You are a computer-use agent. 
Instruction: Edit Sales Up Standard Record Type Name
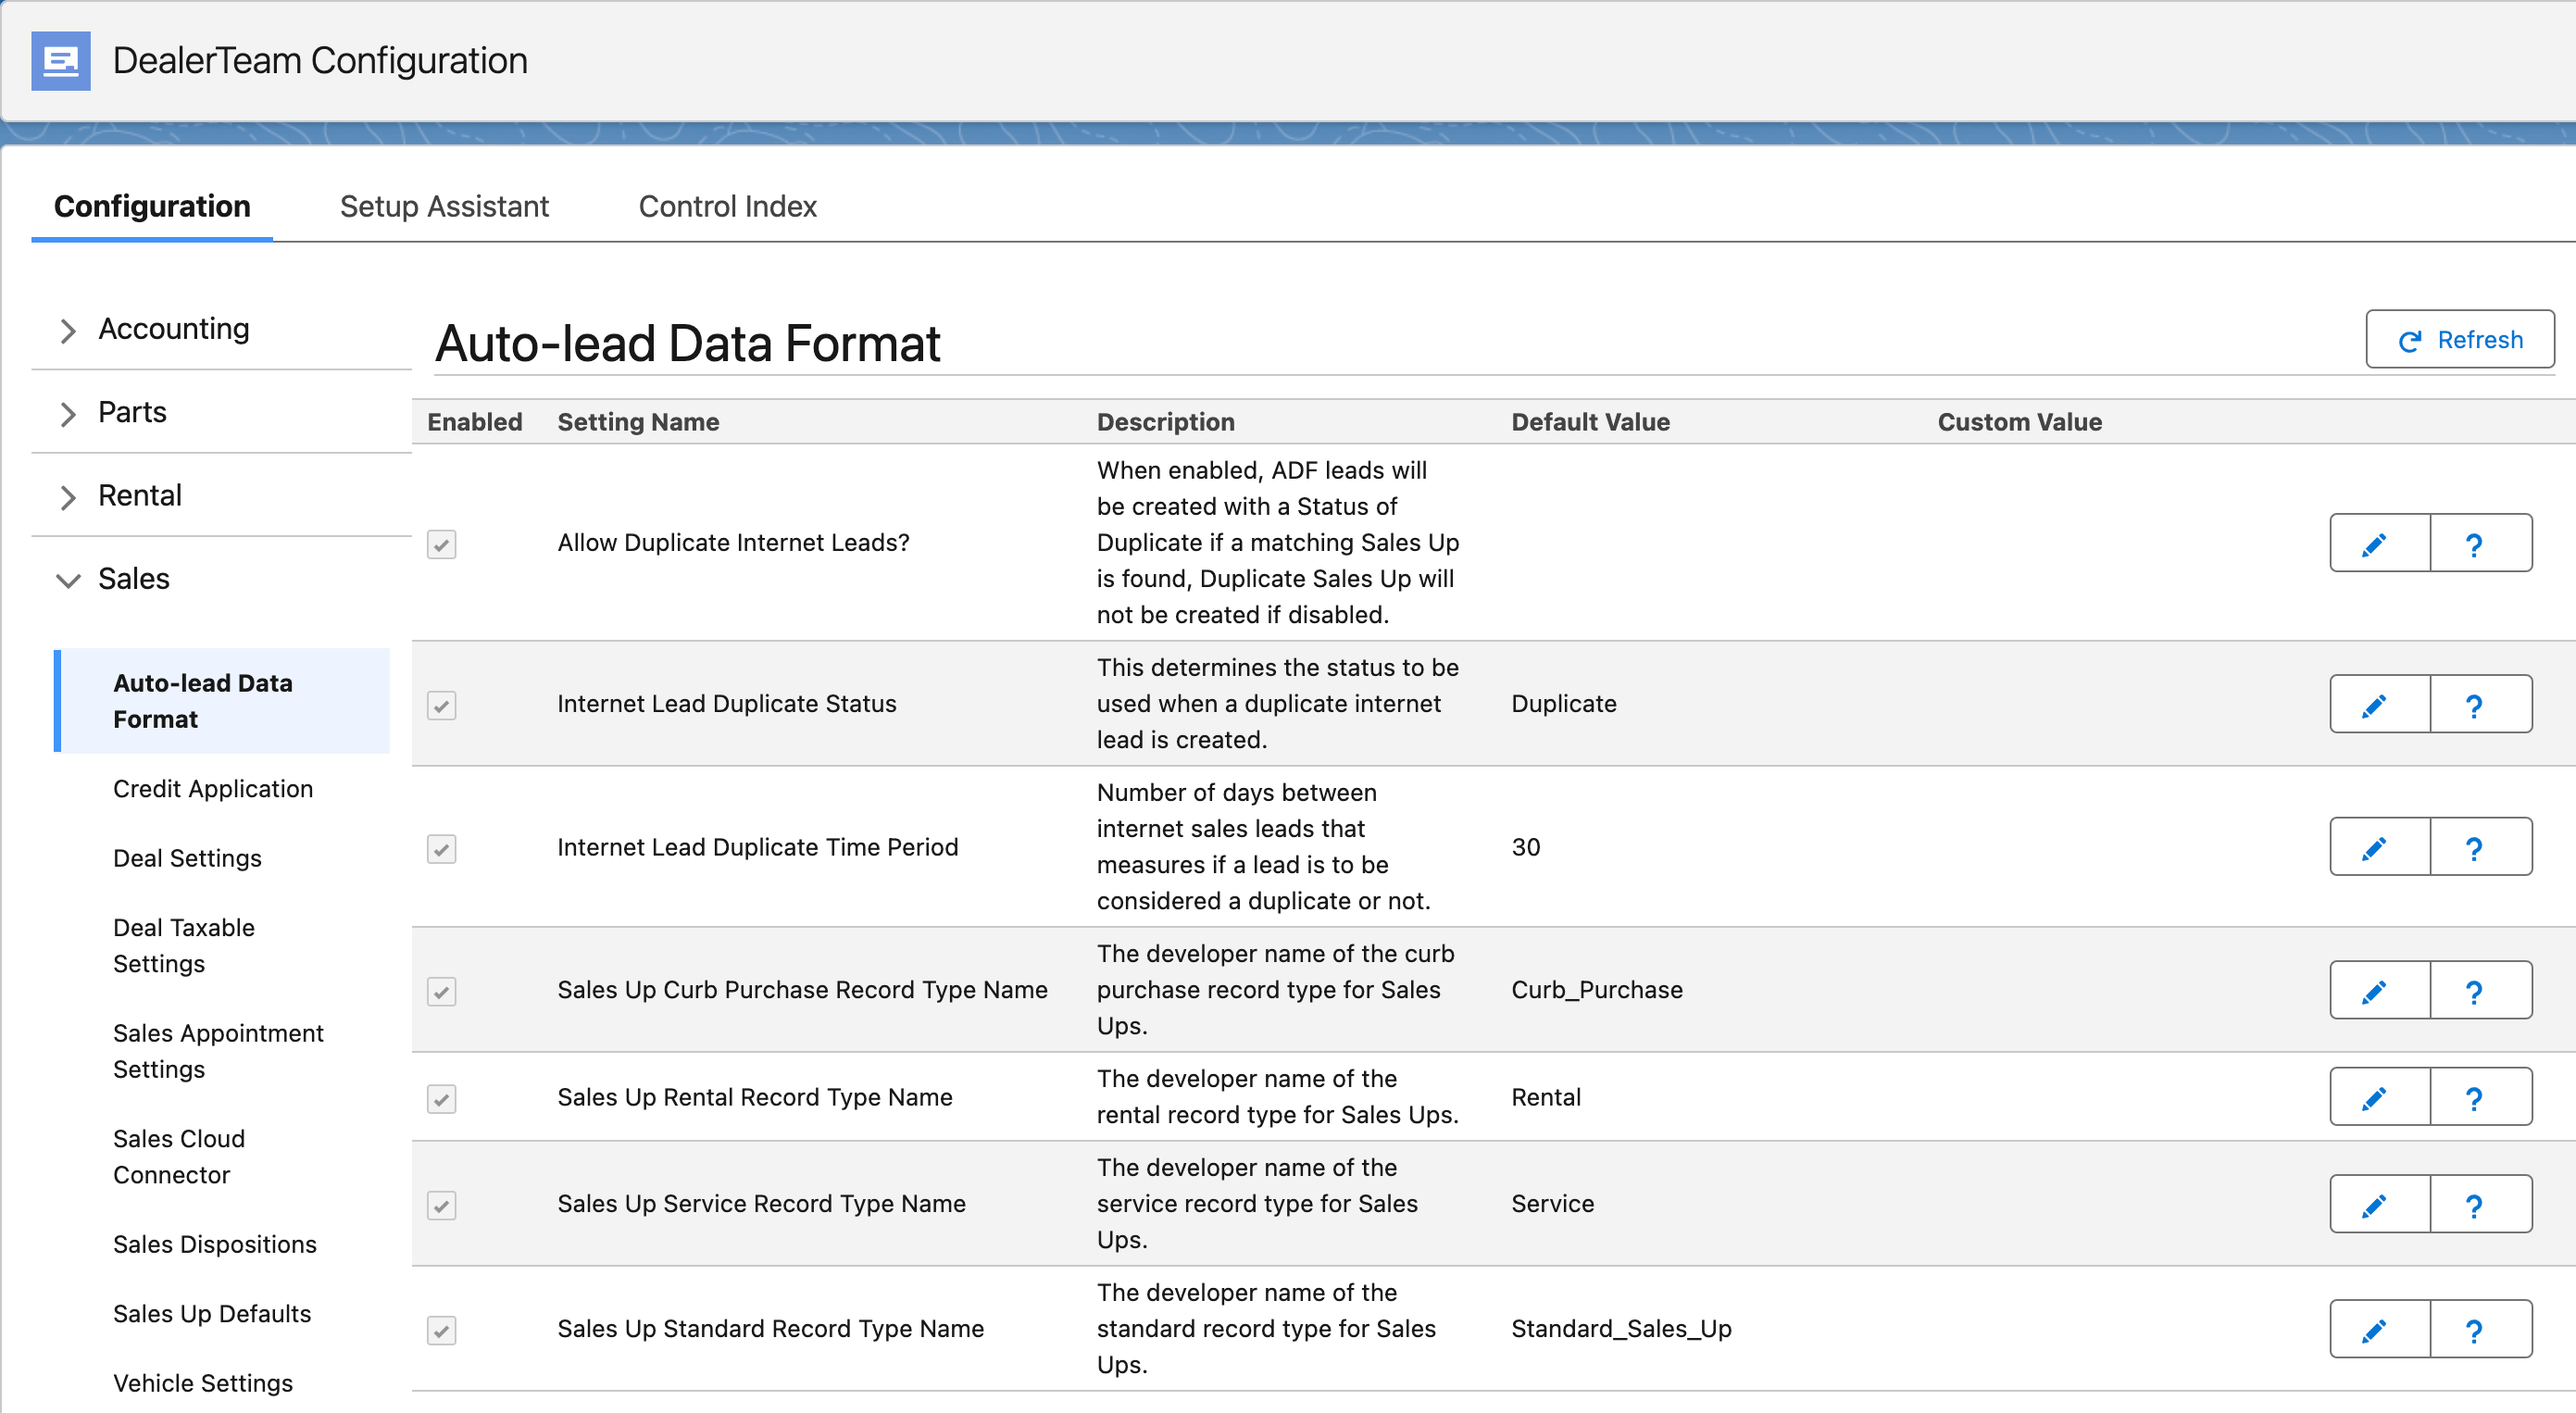pyautogui.click(x=2380, y=1329)
